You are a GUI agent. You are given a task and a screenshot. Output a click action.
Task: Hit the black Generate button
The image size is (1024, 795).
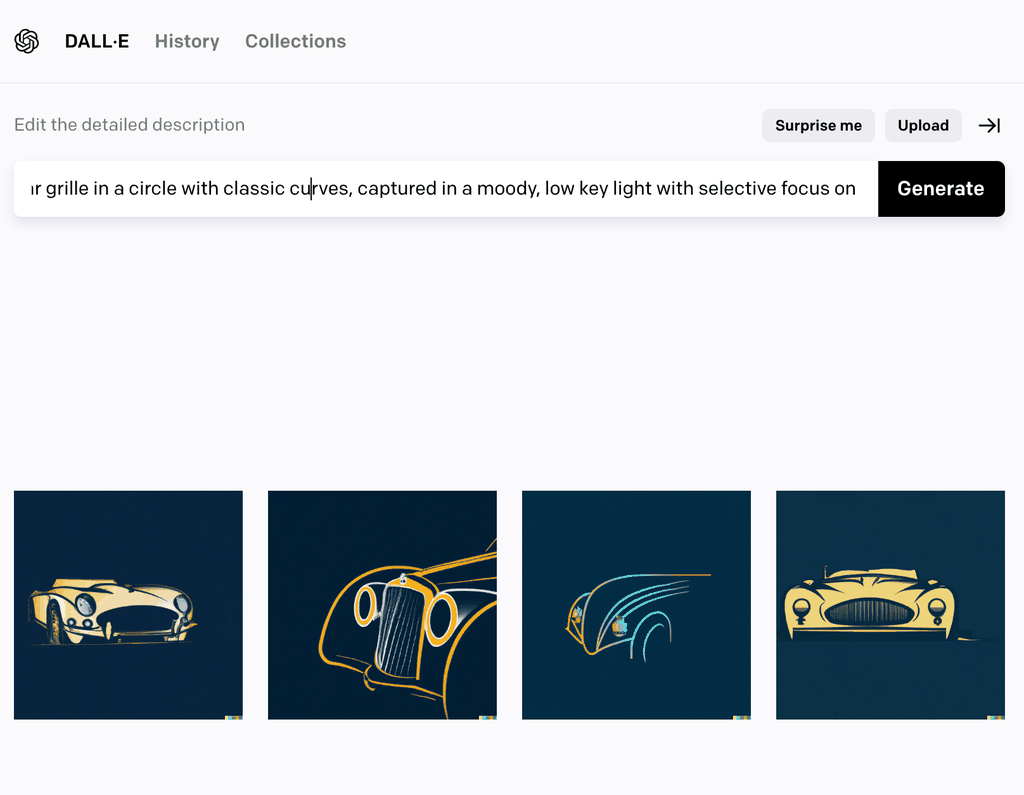point(940,189)
